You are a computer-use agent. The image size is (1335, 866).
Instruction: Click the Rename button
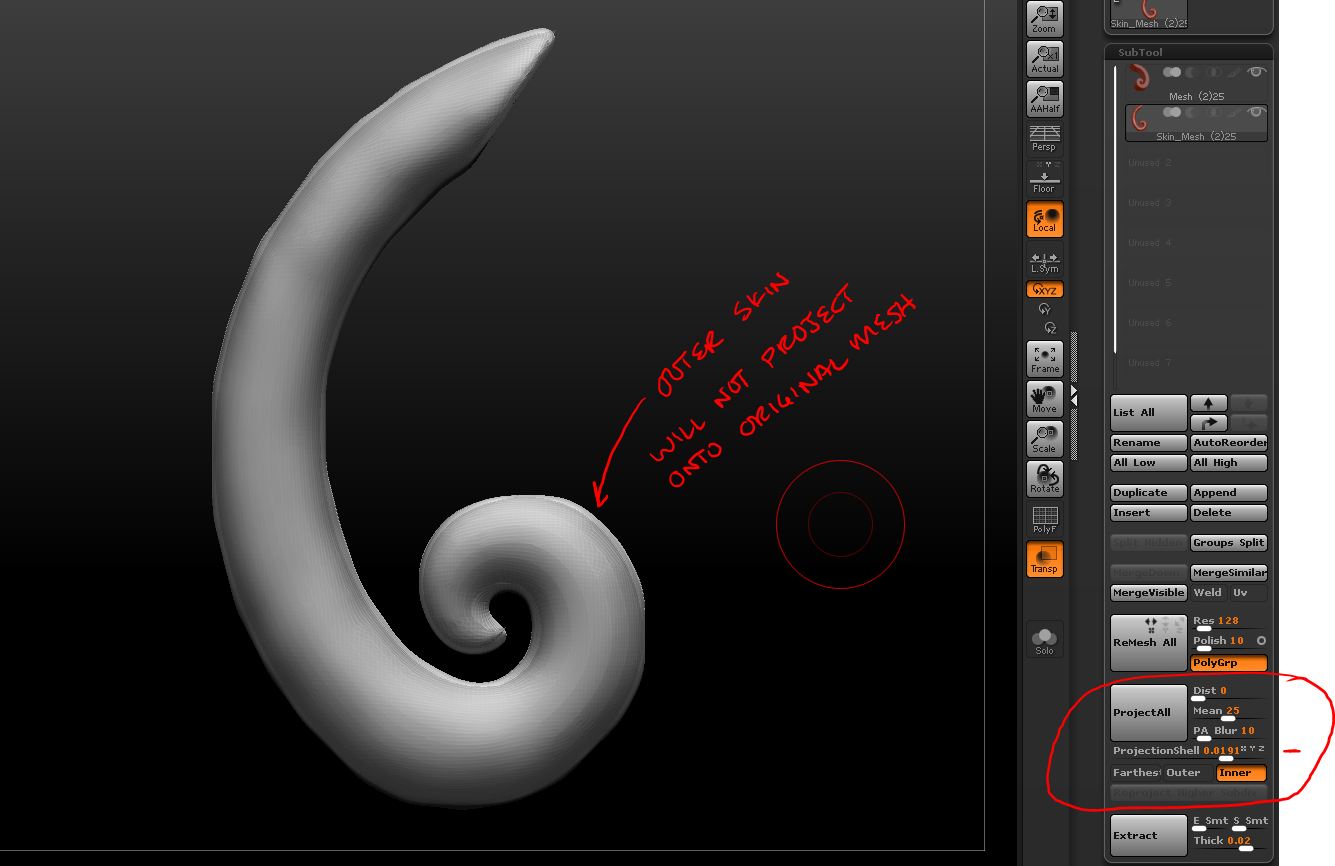pyautogui.click(x=1148, y=442)
